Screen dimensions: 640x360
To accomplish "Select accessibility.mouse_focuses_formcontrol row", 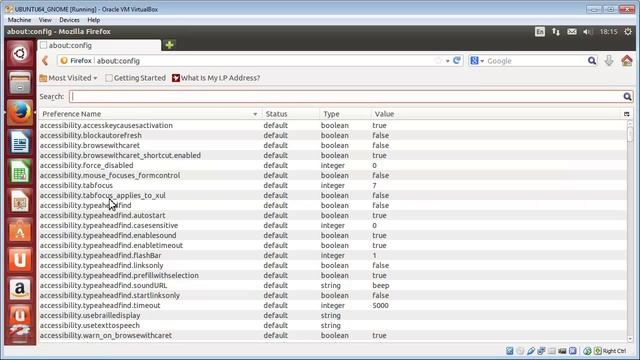I will point(333,175).
